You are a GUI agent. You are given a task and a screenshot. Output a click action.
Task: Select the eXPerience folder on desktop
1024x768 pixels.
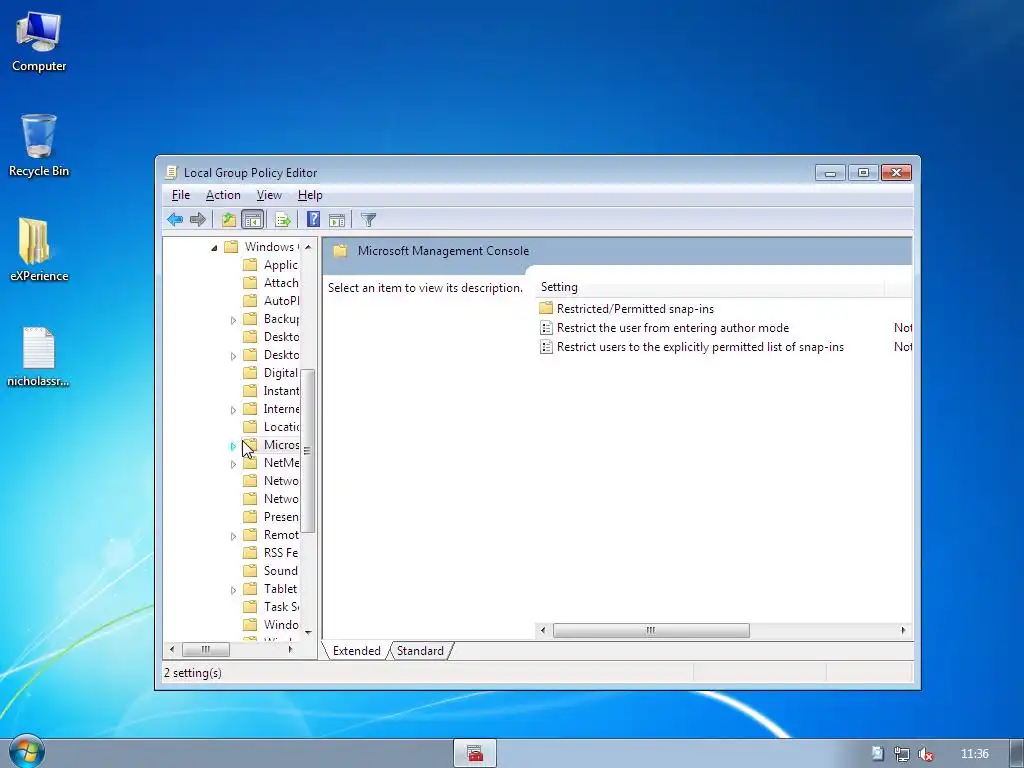tap(39, 251)
